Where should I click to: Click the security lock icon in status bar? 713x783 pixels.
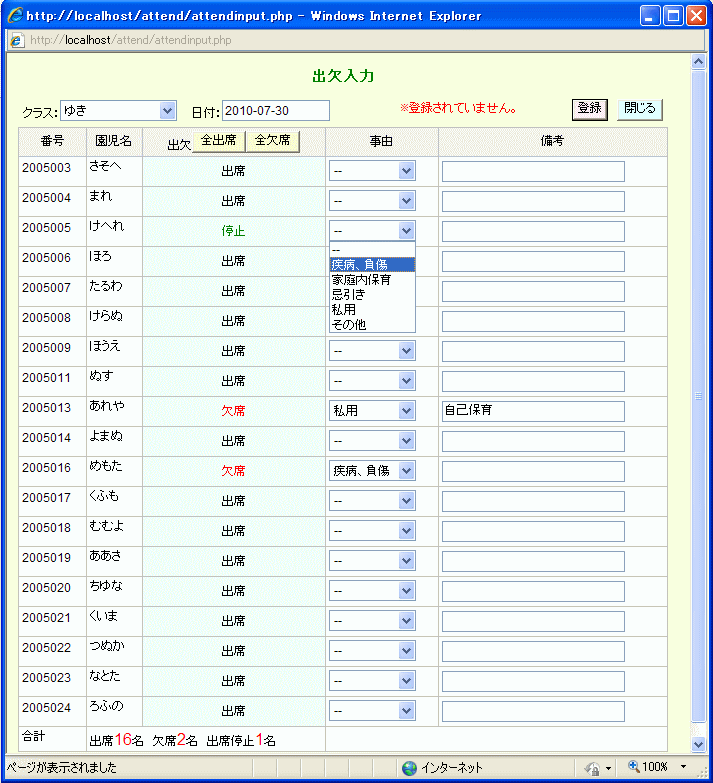coord(593,767)
